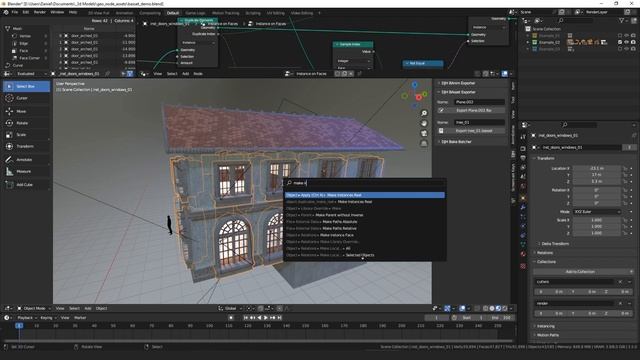Viewport: 640px width, 360px height.
Task: Select the Add Cube tool
Action: pos(27,184)
